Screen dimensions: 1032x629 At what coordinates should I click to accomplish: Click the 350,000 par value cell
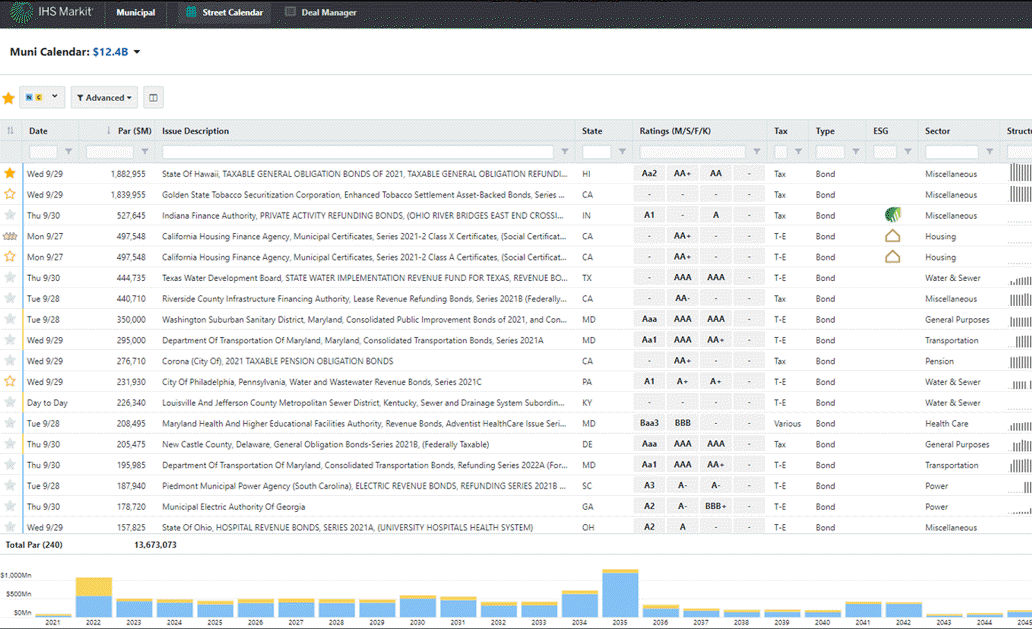tap(131, 320)
